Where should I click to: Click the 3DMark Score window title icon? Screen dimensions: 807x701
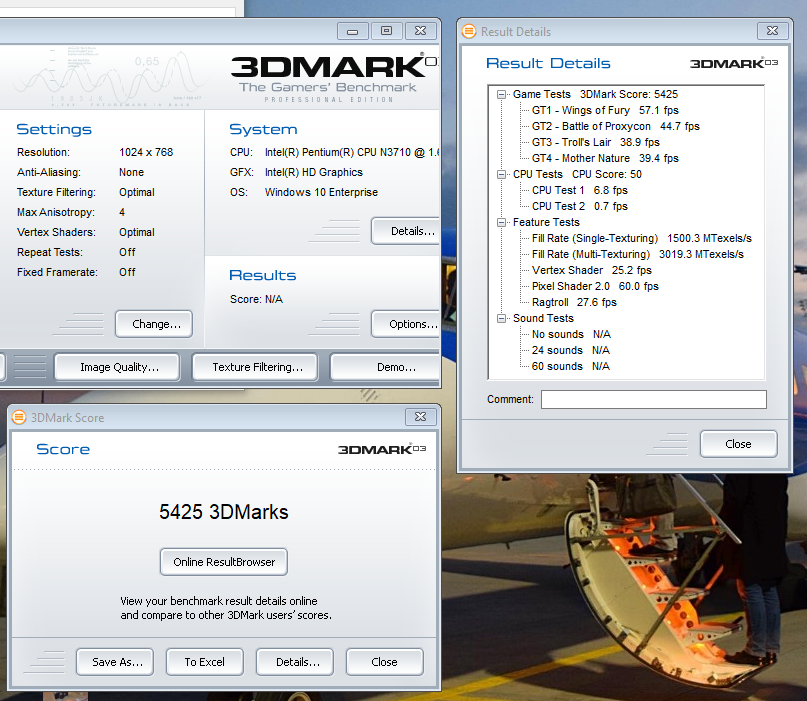(x=19, y=417)
